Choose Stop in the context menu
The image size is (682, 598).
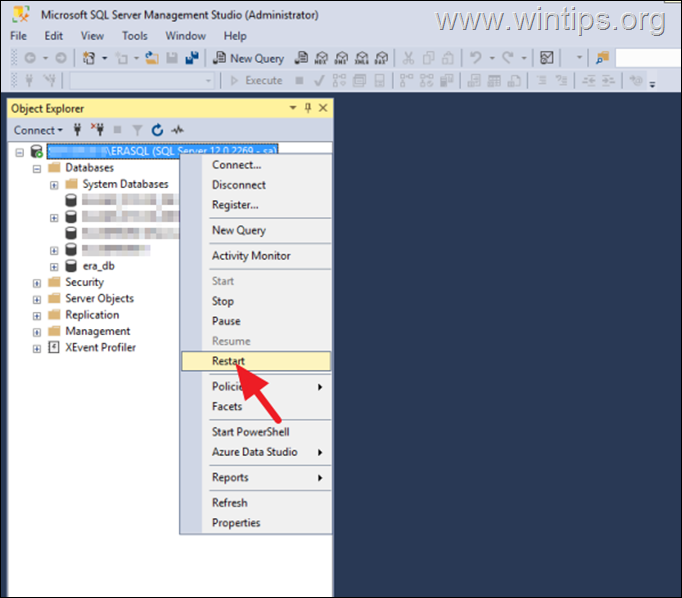tap(256, 301)
